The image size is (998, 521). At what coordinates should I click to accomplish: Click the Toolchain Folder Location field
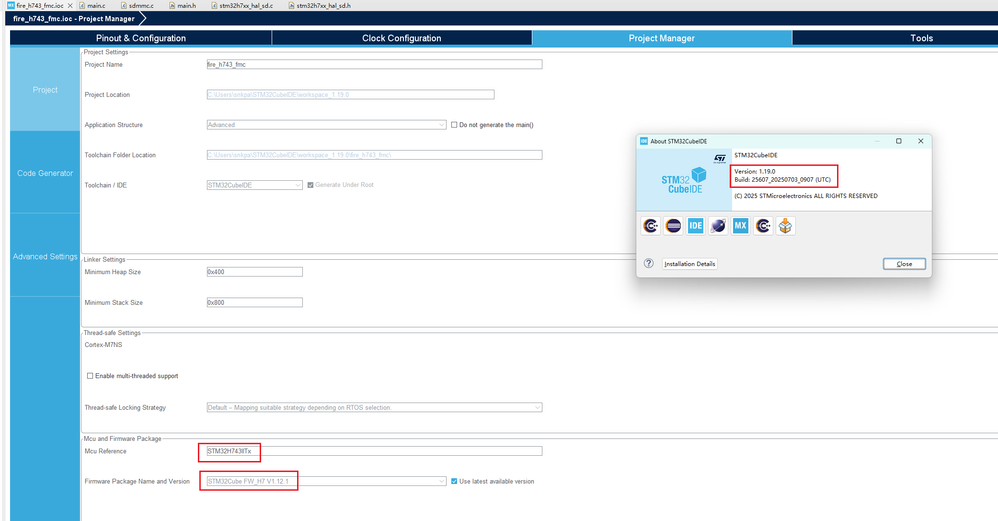tap(374, 155)
